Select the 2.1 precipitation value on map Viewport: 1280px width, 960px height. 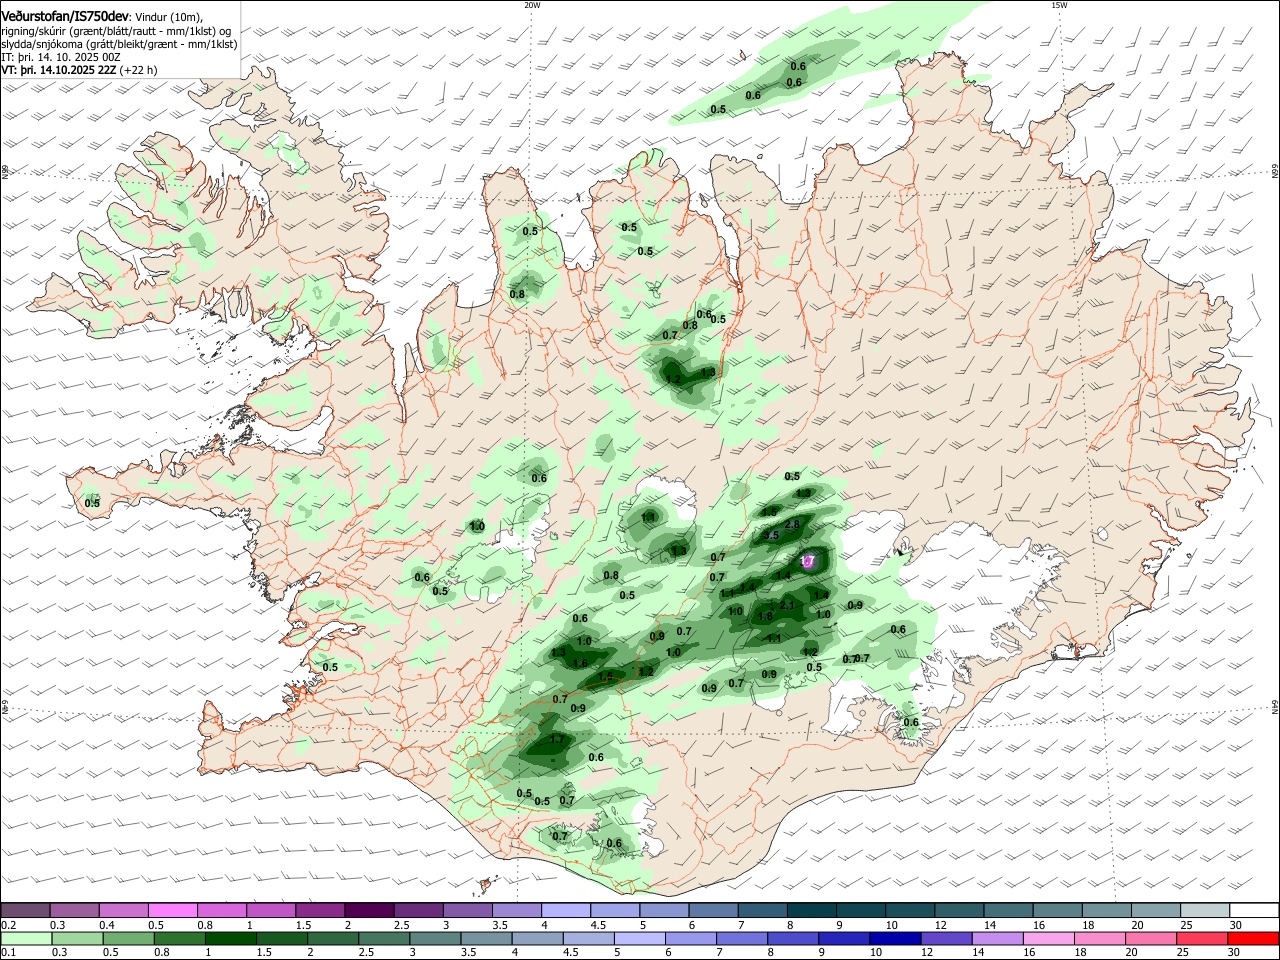point(787,605)
